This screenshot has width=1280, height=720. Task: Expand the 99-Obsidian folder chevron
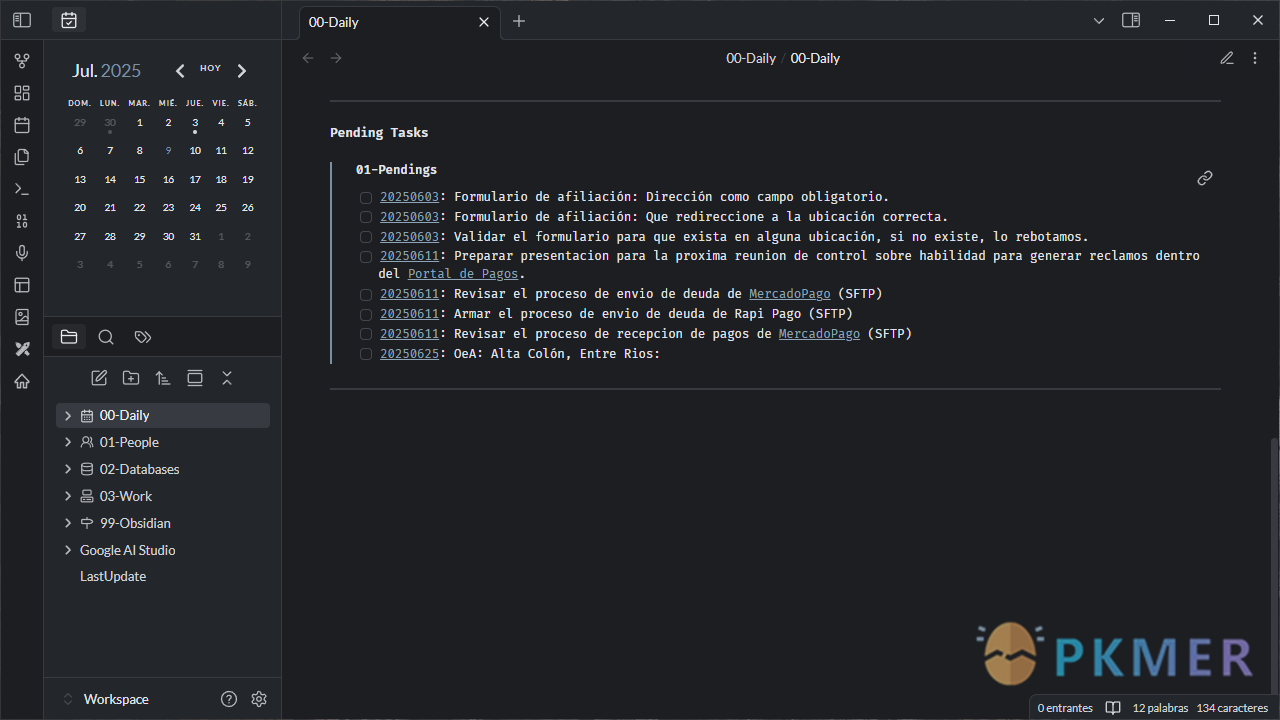pyautogui.click(x=68, y=523)
